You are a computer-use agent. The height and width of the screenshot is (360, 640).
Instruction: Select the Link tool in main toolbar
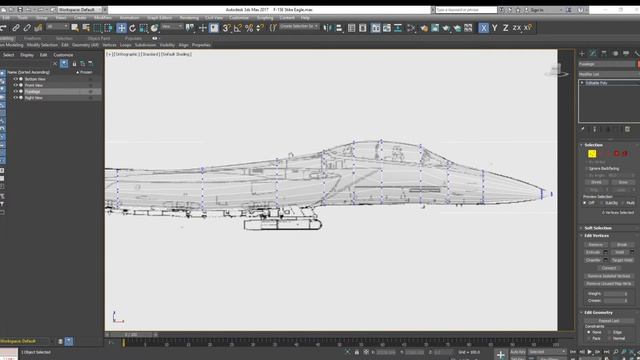tap(16, 28)
